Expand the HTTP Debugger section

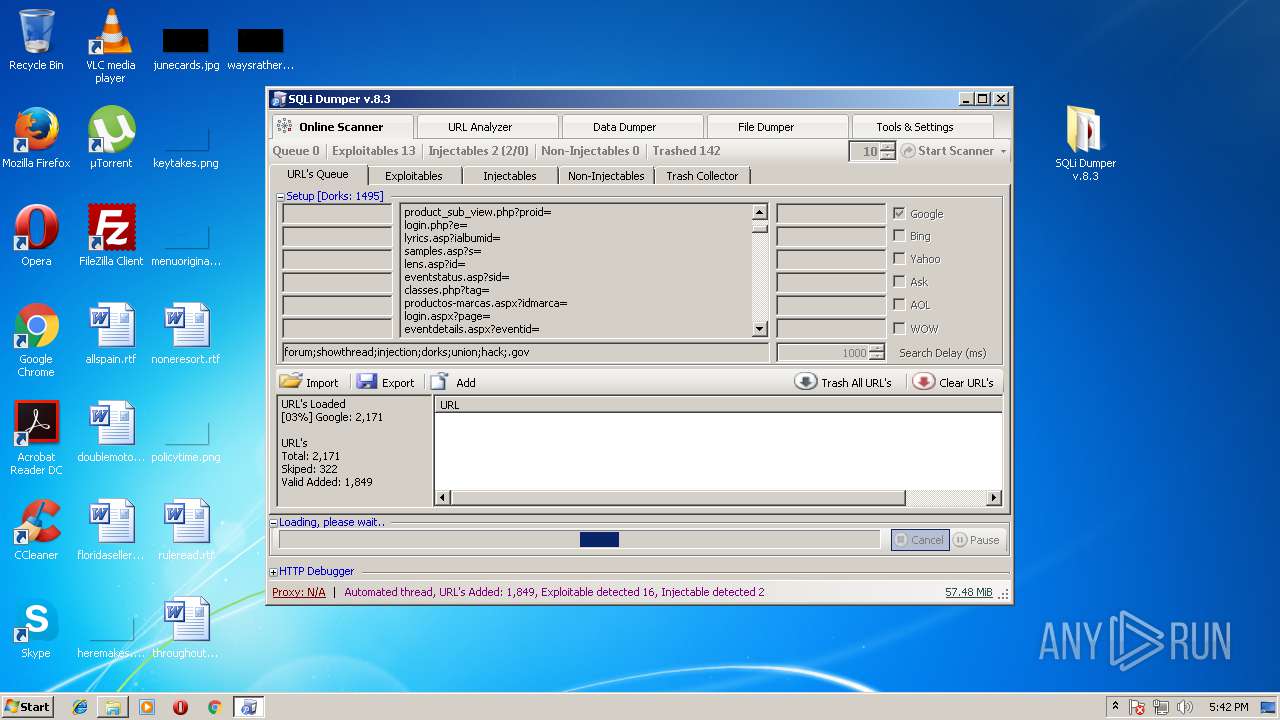click(274, 572)
